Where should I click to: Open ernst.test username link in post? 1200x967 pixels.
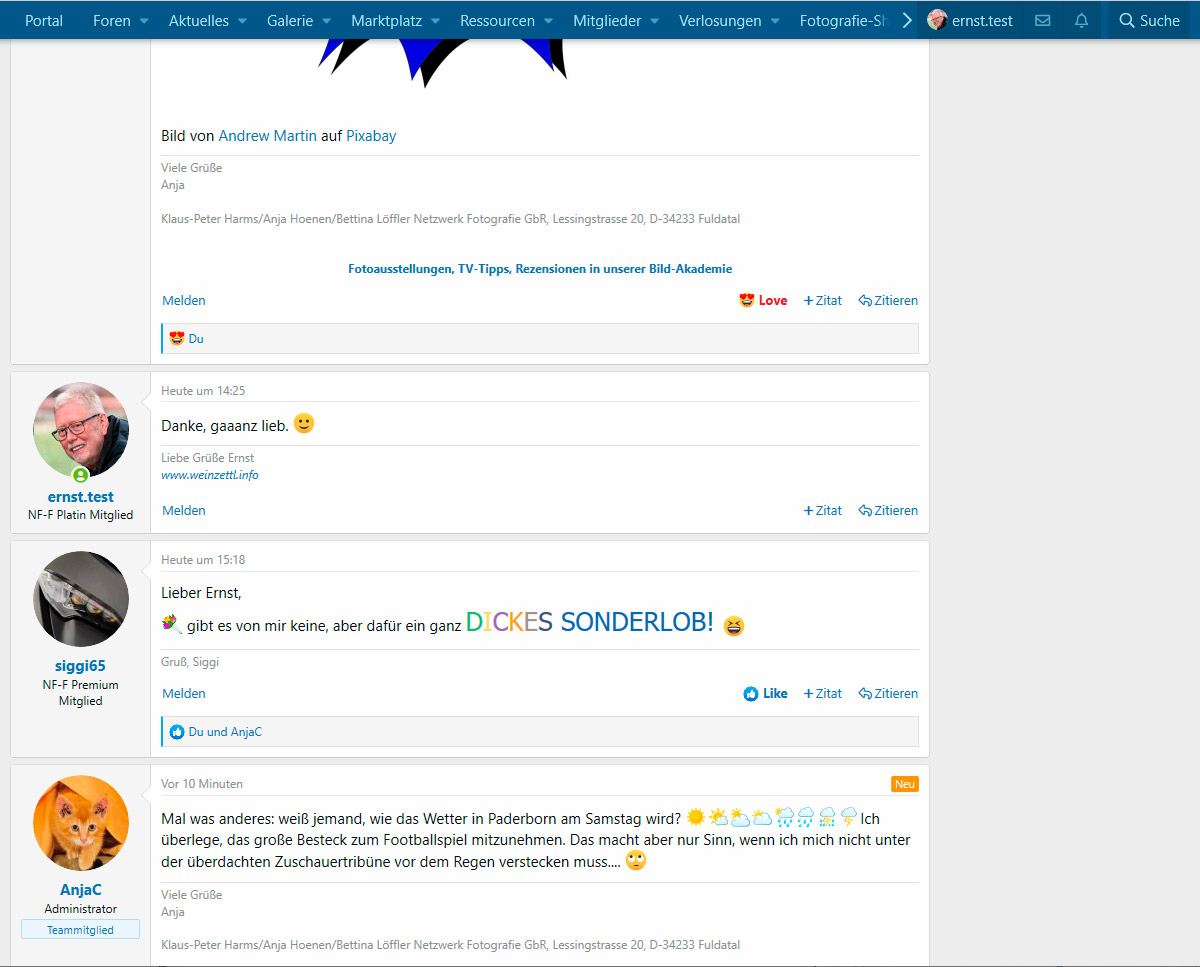click(81, 496)
